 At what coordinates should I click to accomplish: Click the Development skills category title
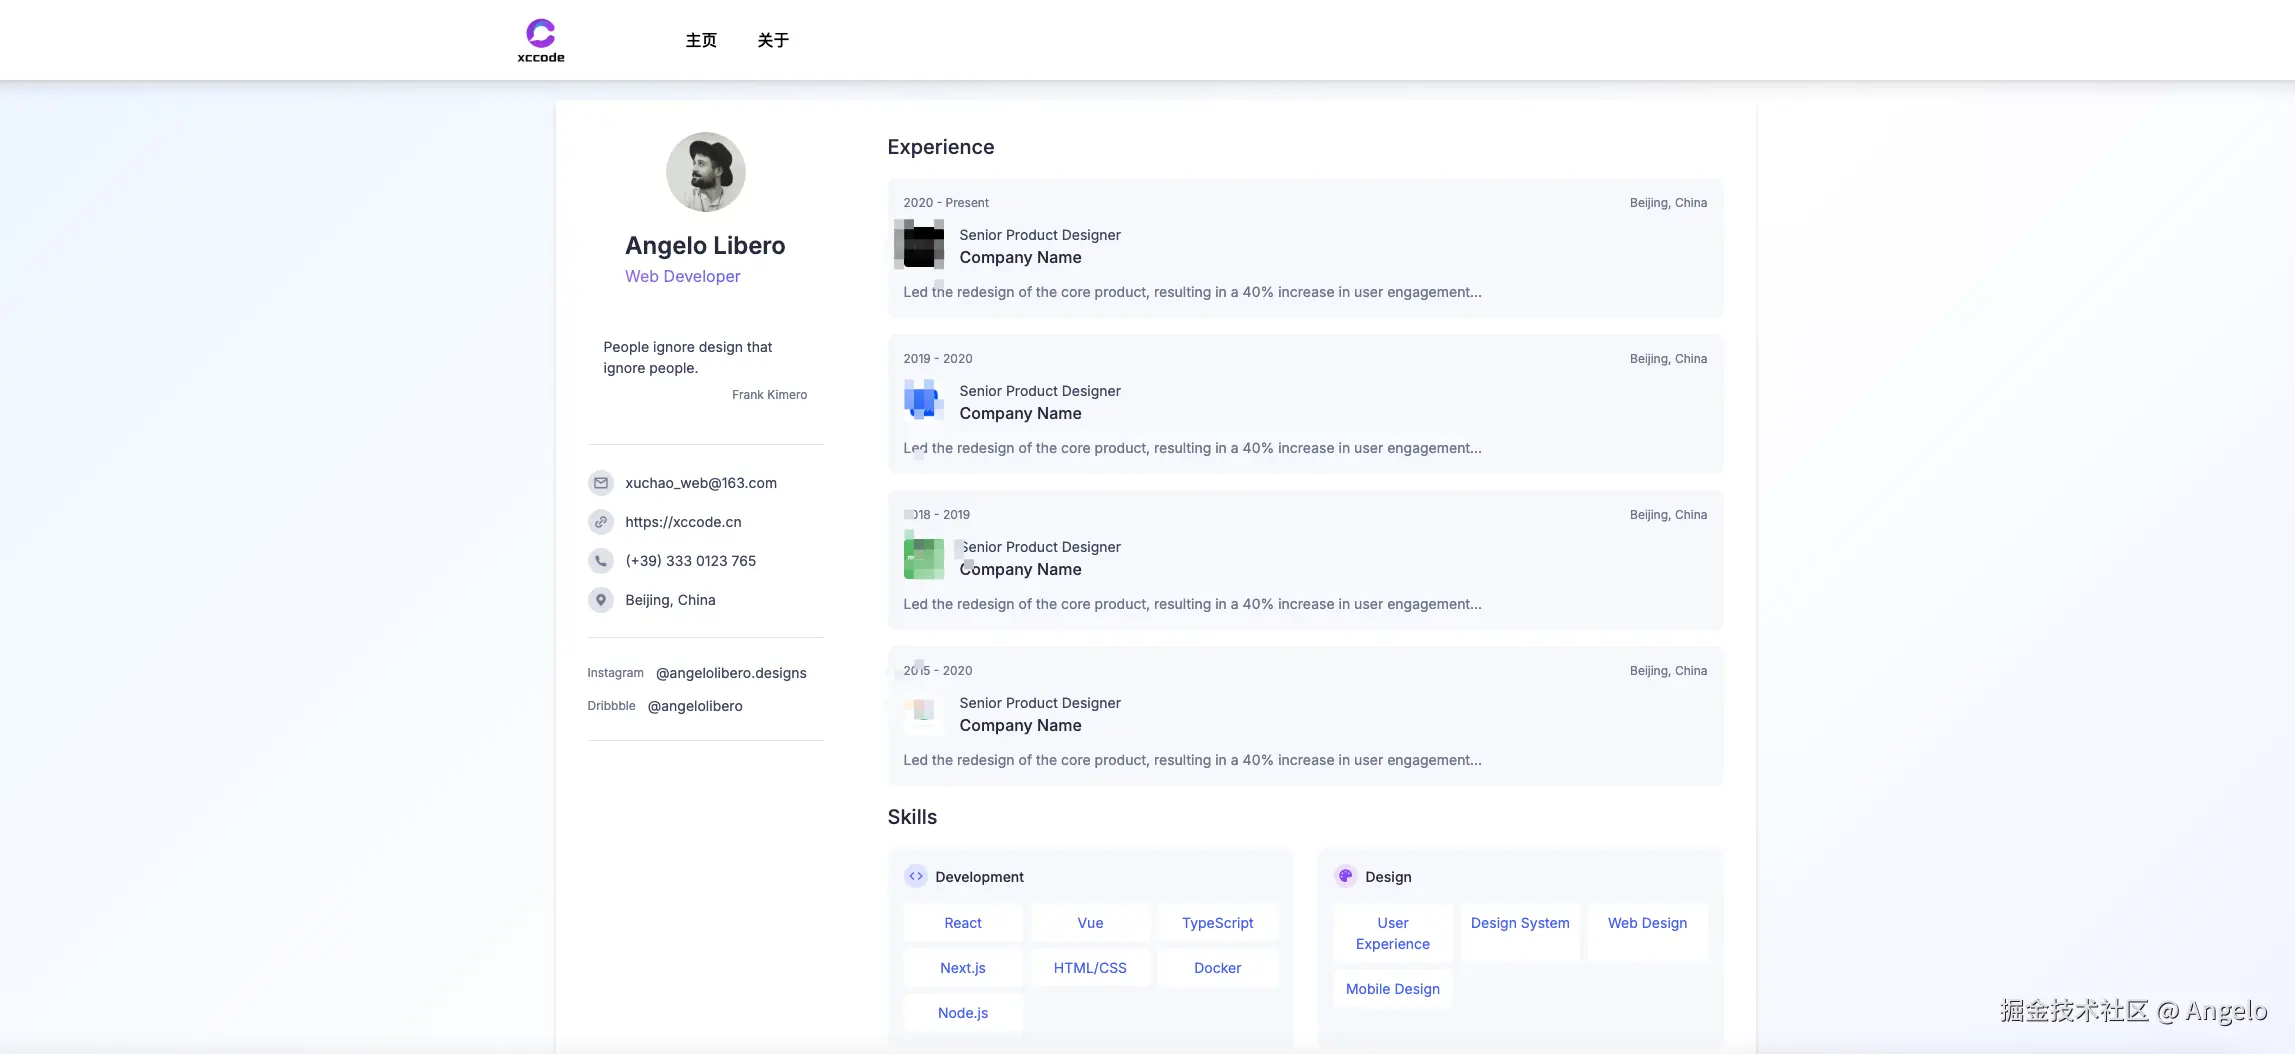[980, 877]
